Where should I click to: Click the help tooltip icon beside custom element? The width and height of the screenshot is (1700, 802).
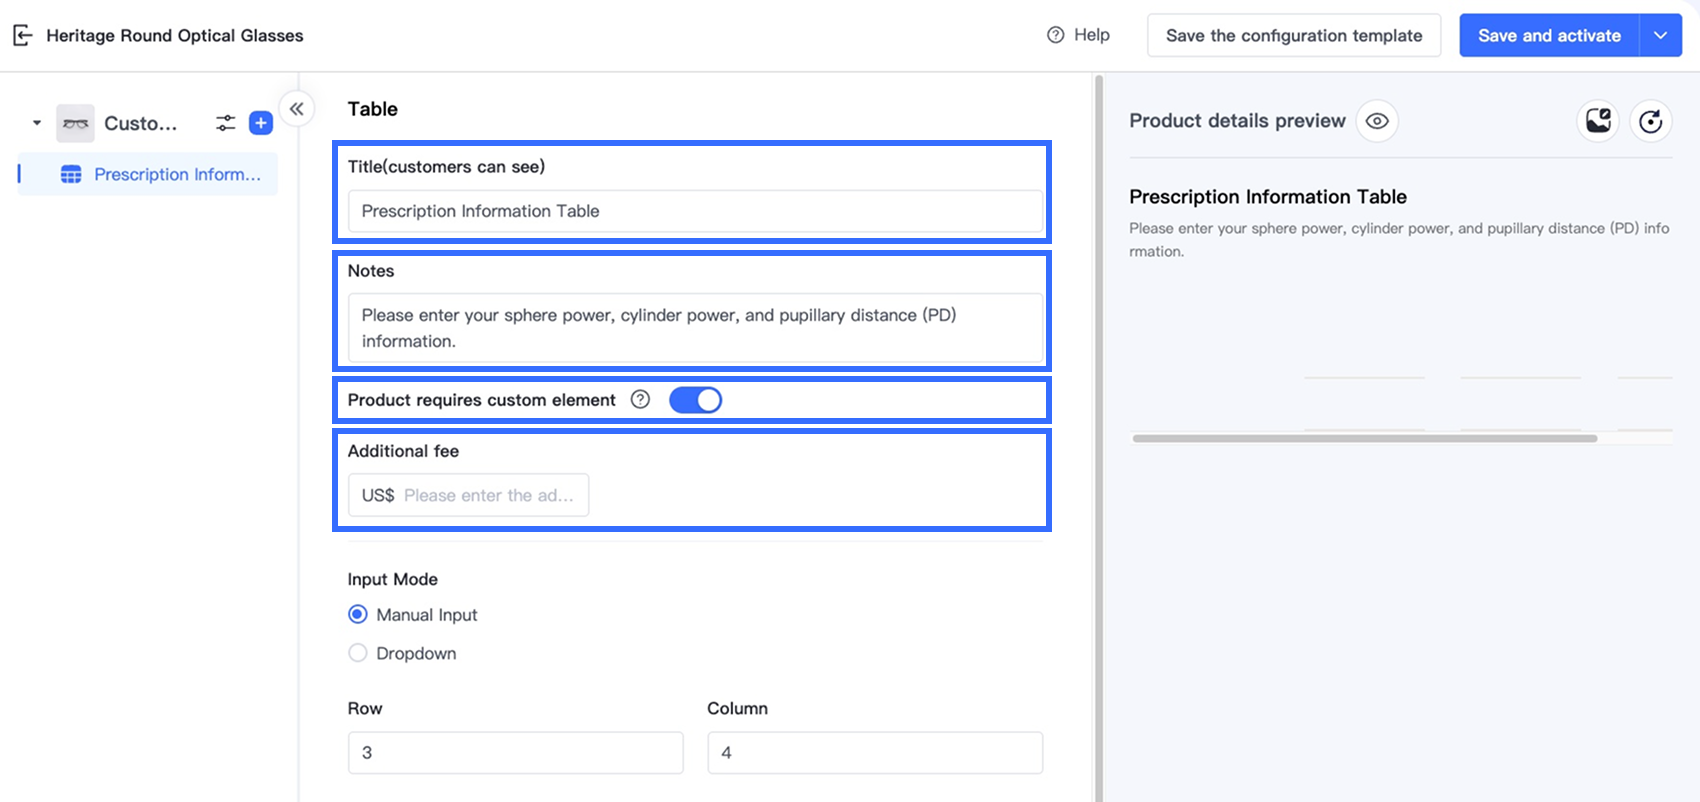click(640, 400)
